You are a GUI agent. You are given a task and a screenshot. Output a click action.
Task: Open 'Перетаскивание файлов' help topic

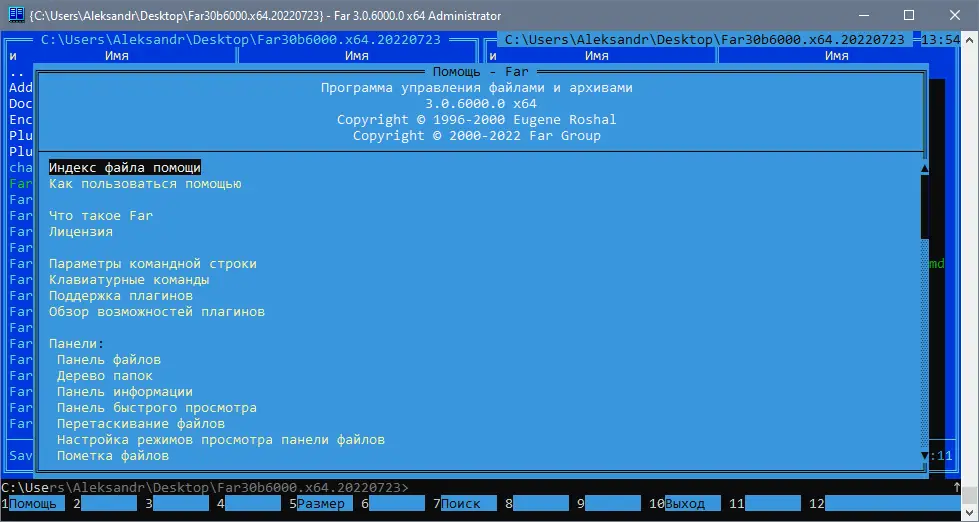click(140, 423)
